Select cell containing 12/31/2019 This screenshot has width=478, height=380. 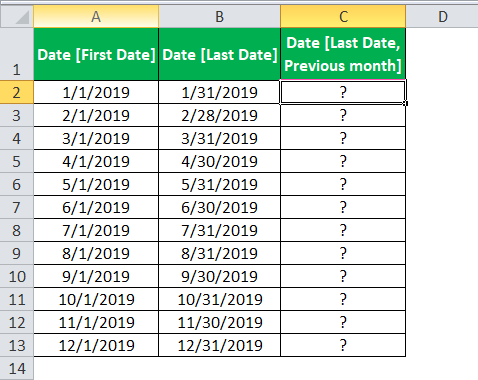pyautogui.click(x=219, y=345)
